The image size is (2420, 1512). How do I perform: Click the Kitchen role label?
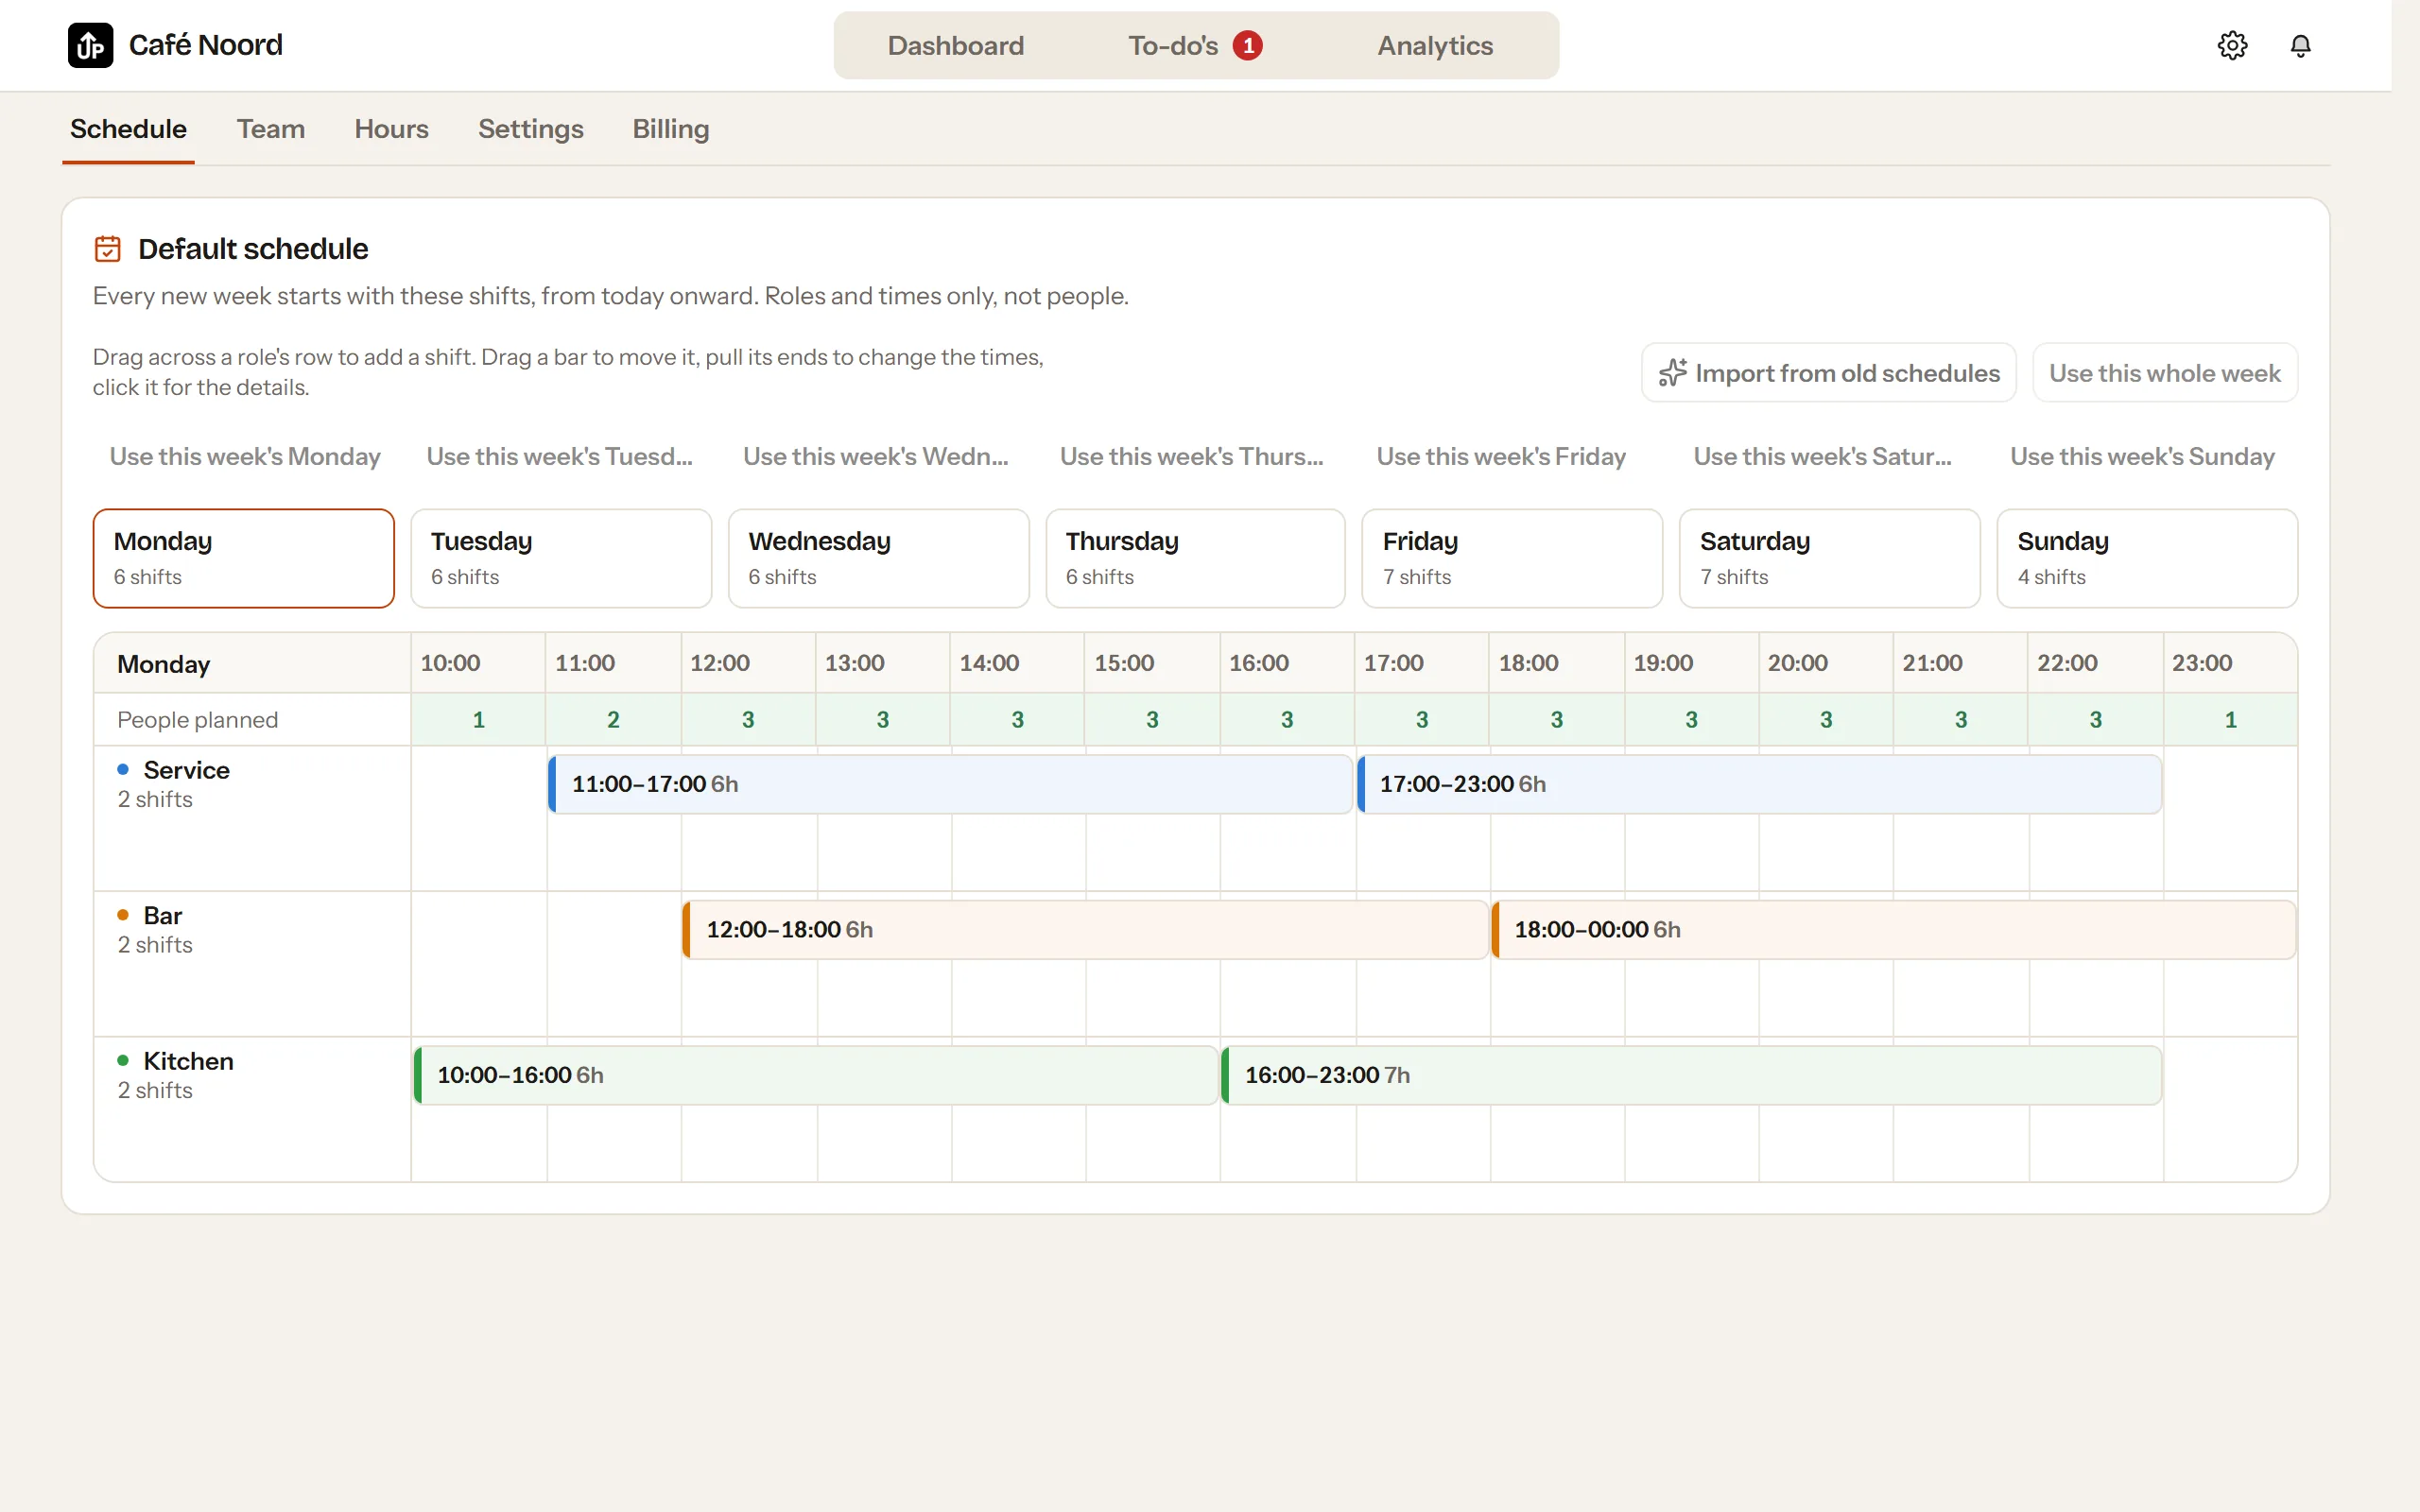188,1061
